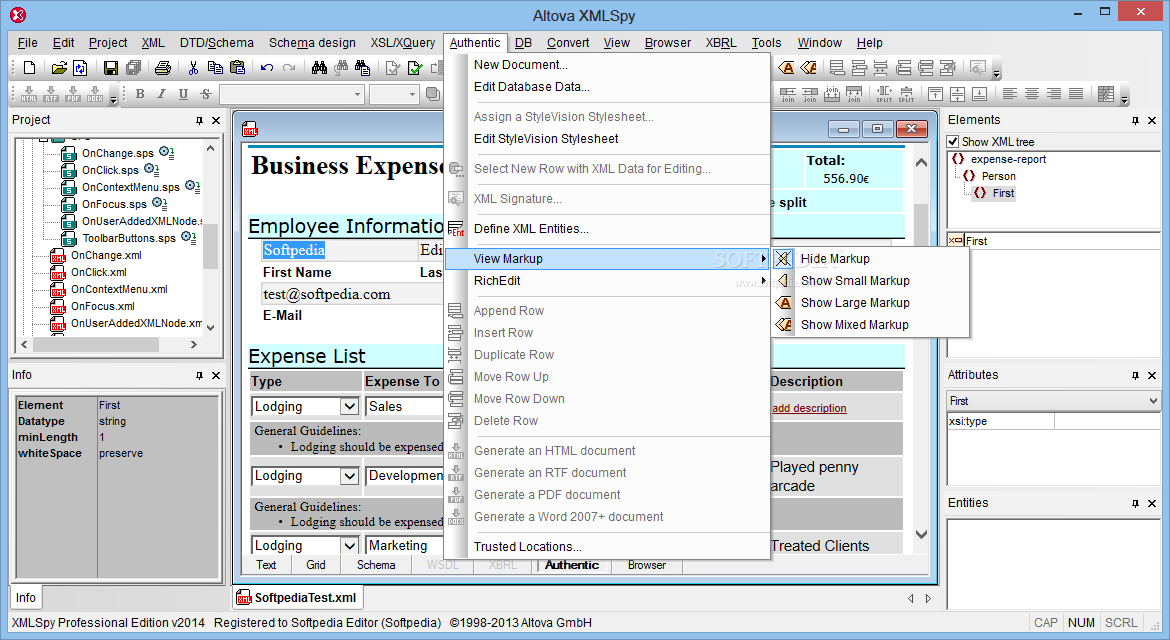Click the Find binoculars icon
Viewport: 1170px width, 640px height.
coord(319,68)
